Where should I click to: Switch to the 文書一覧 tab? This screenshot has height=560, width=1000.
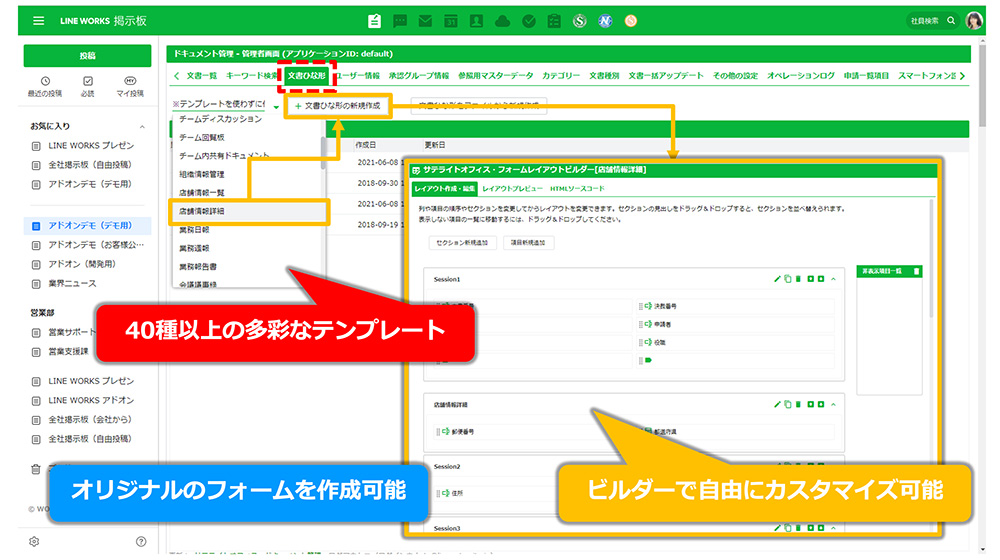click(202, 76)
